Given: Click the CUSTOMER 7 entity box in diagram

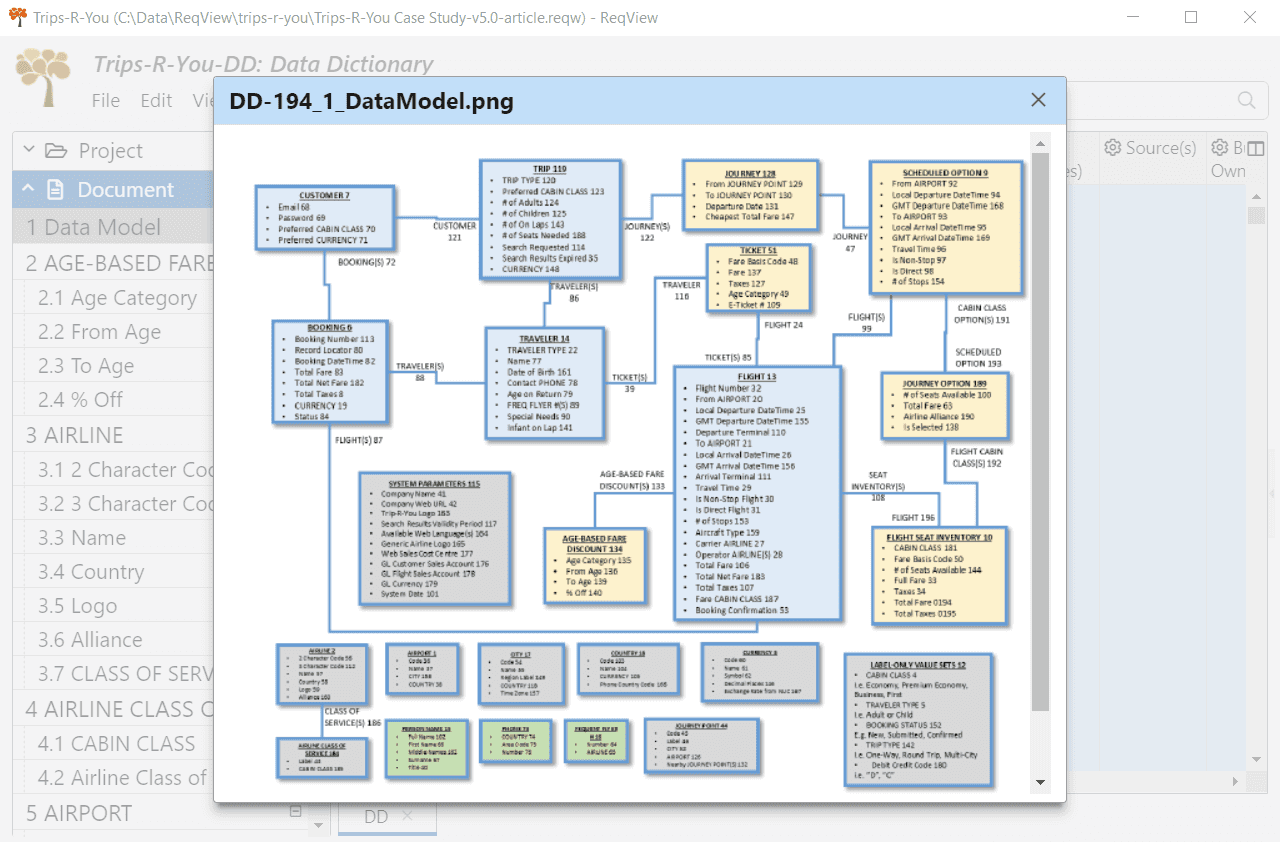Looking at the screenshot, I should tap(325, 217).
